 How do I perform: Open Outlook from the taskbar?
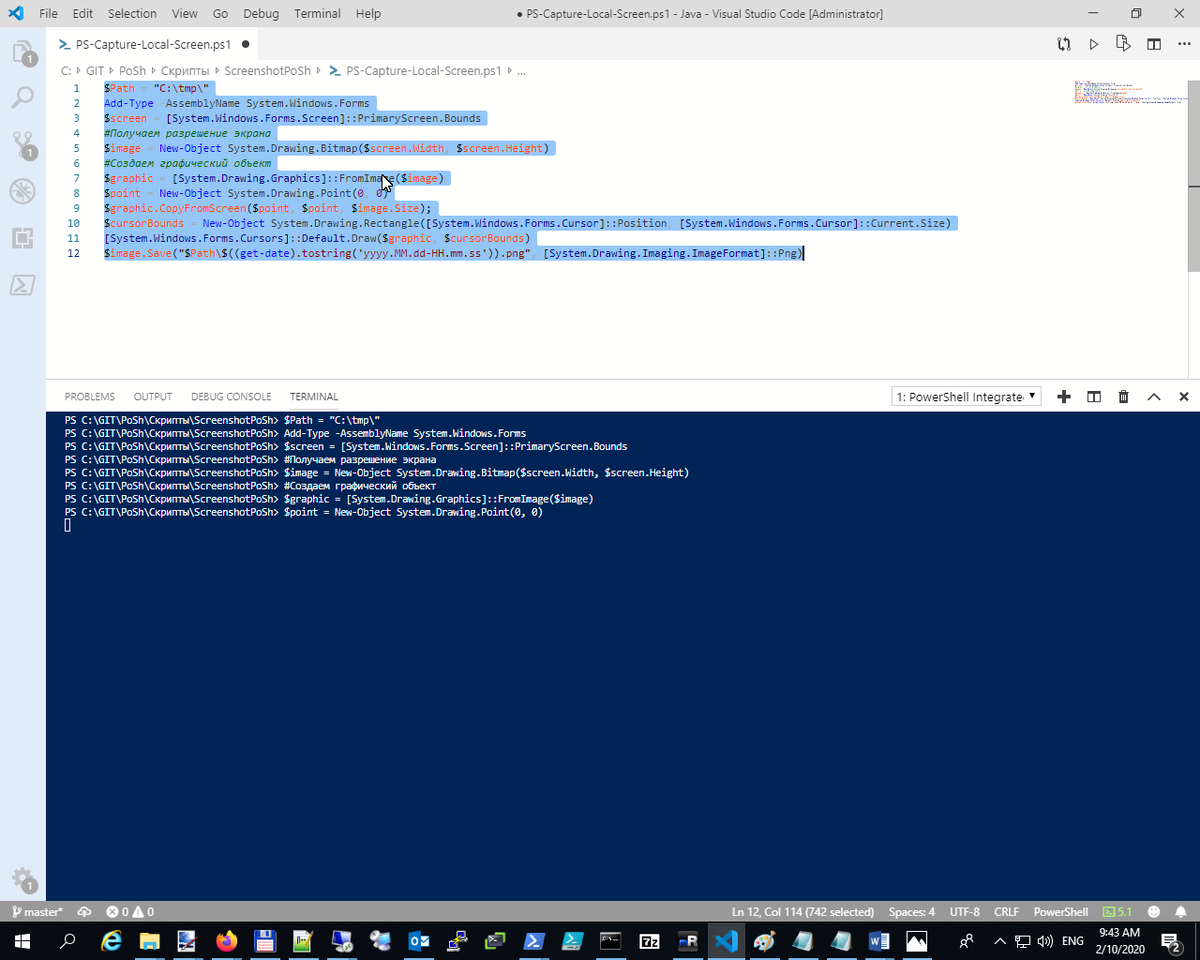pyautogui.click(x=419, y=941)
